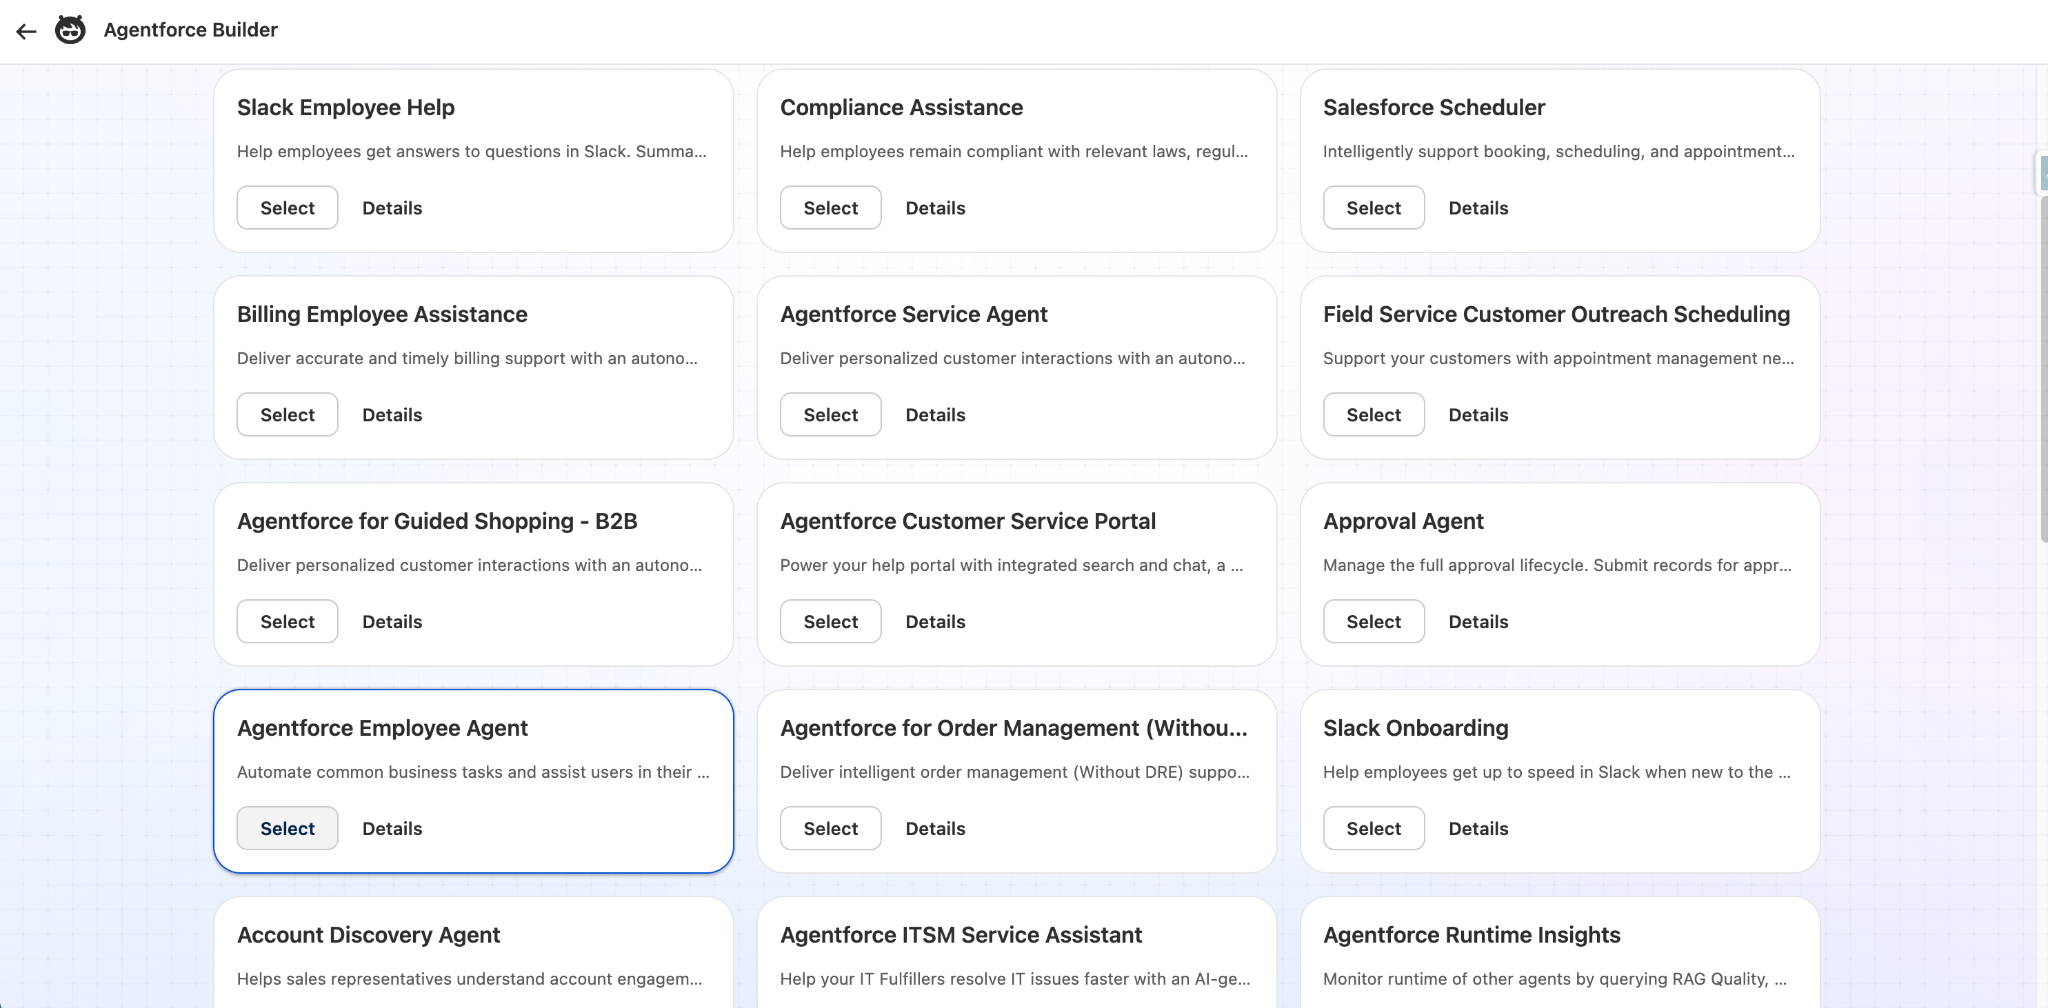Click the "Slack Employee Help" card title
2048x1008 pixels.
(346, 108)
